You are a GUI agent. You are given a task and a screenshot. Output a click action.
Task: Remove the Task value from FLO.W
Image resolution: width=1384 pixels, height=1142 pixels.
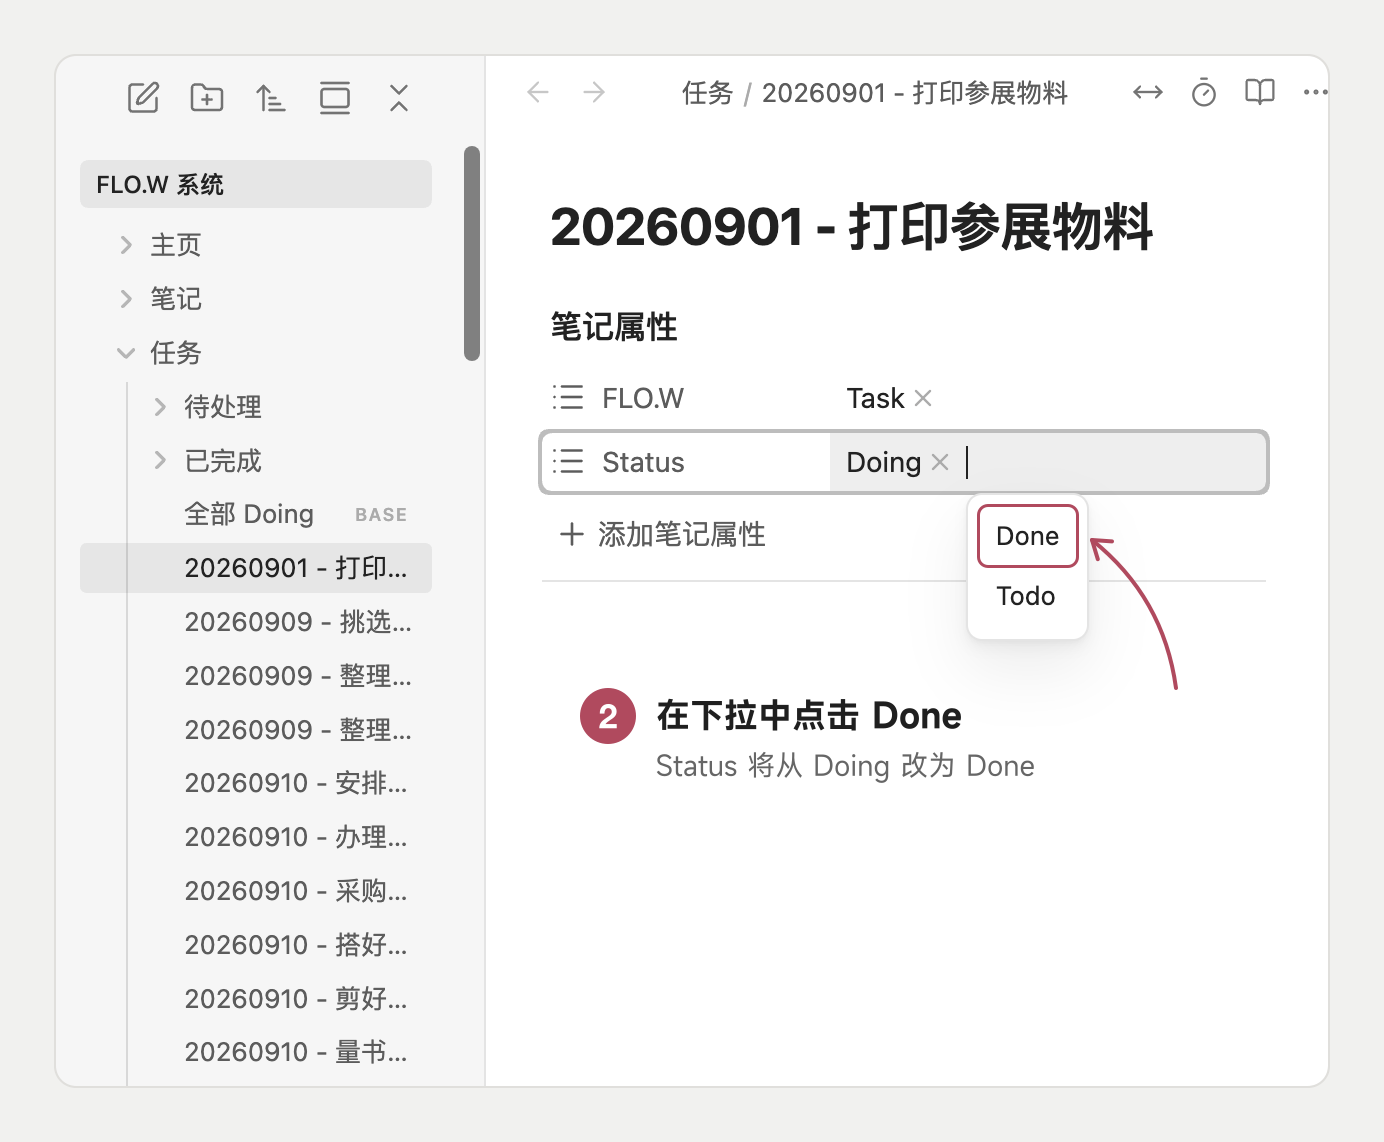[923, 398]
